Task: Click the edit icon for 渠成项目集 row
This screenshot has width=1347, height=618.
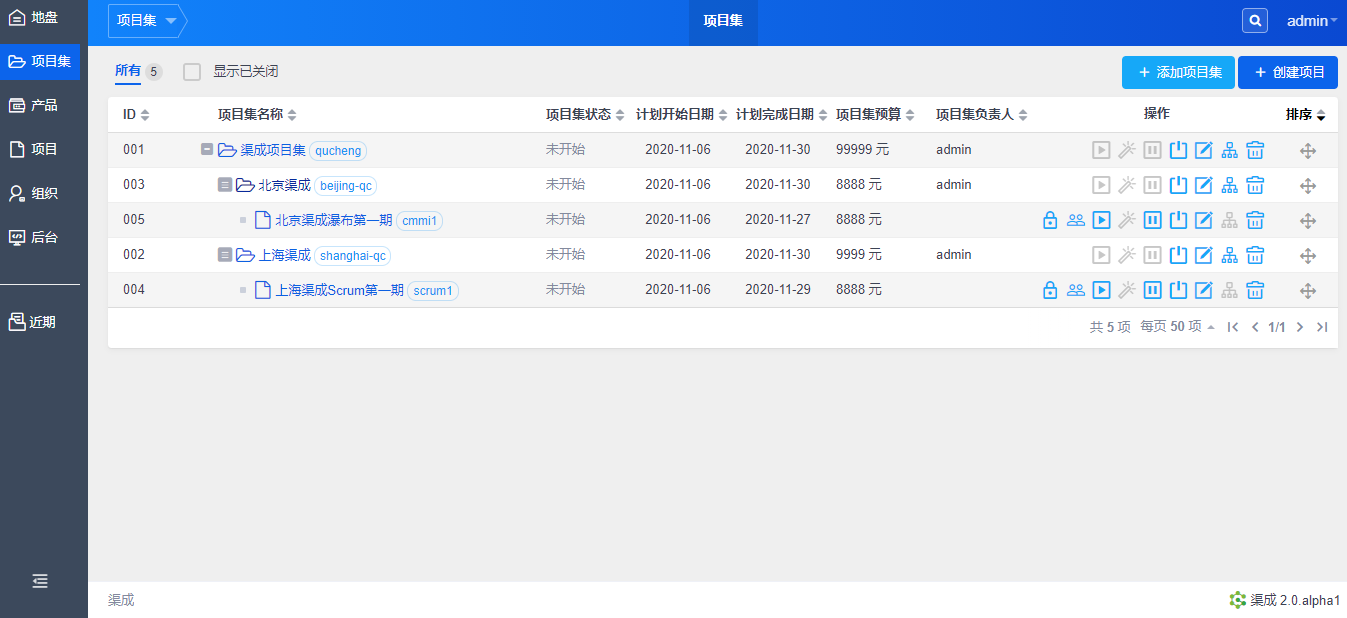Action: click(1204, 150)
